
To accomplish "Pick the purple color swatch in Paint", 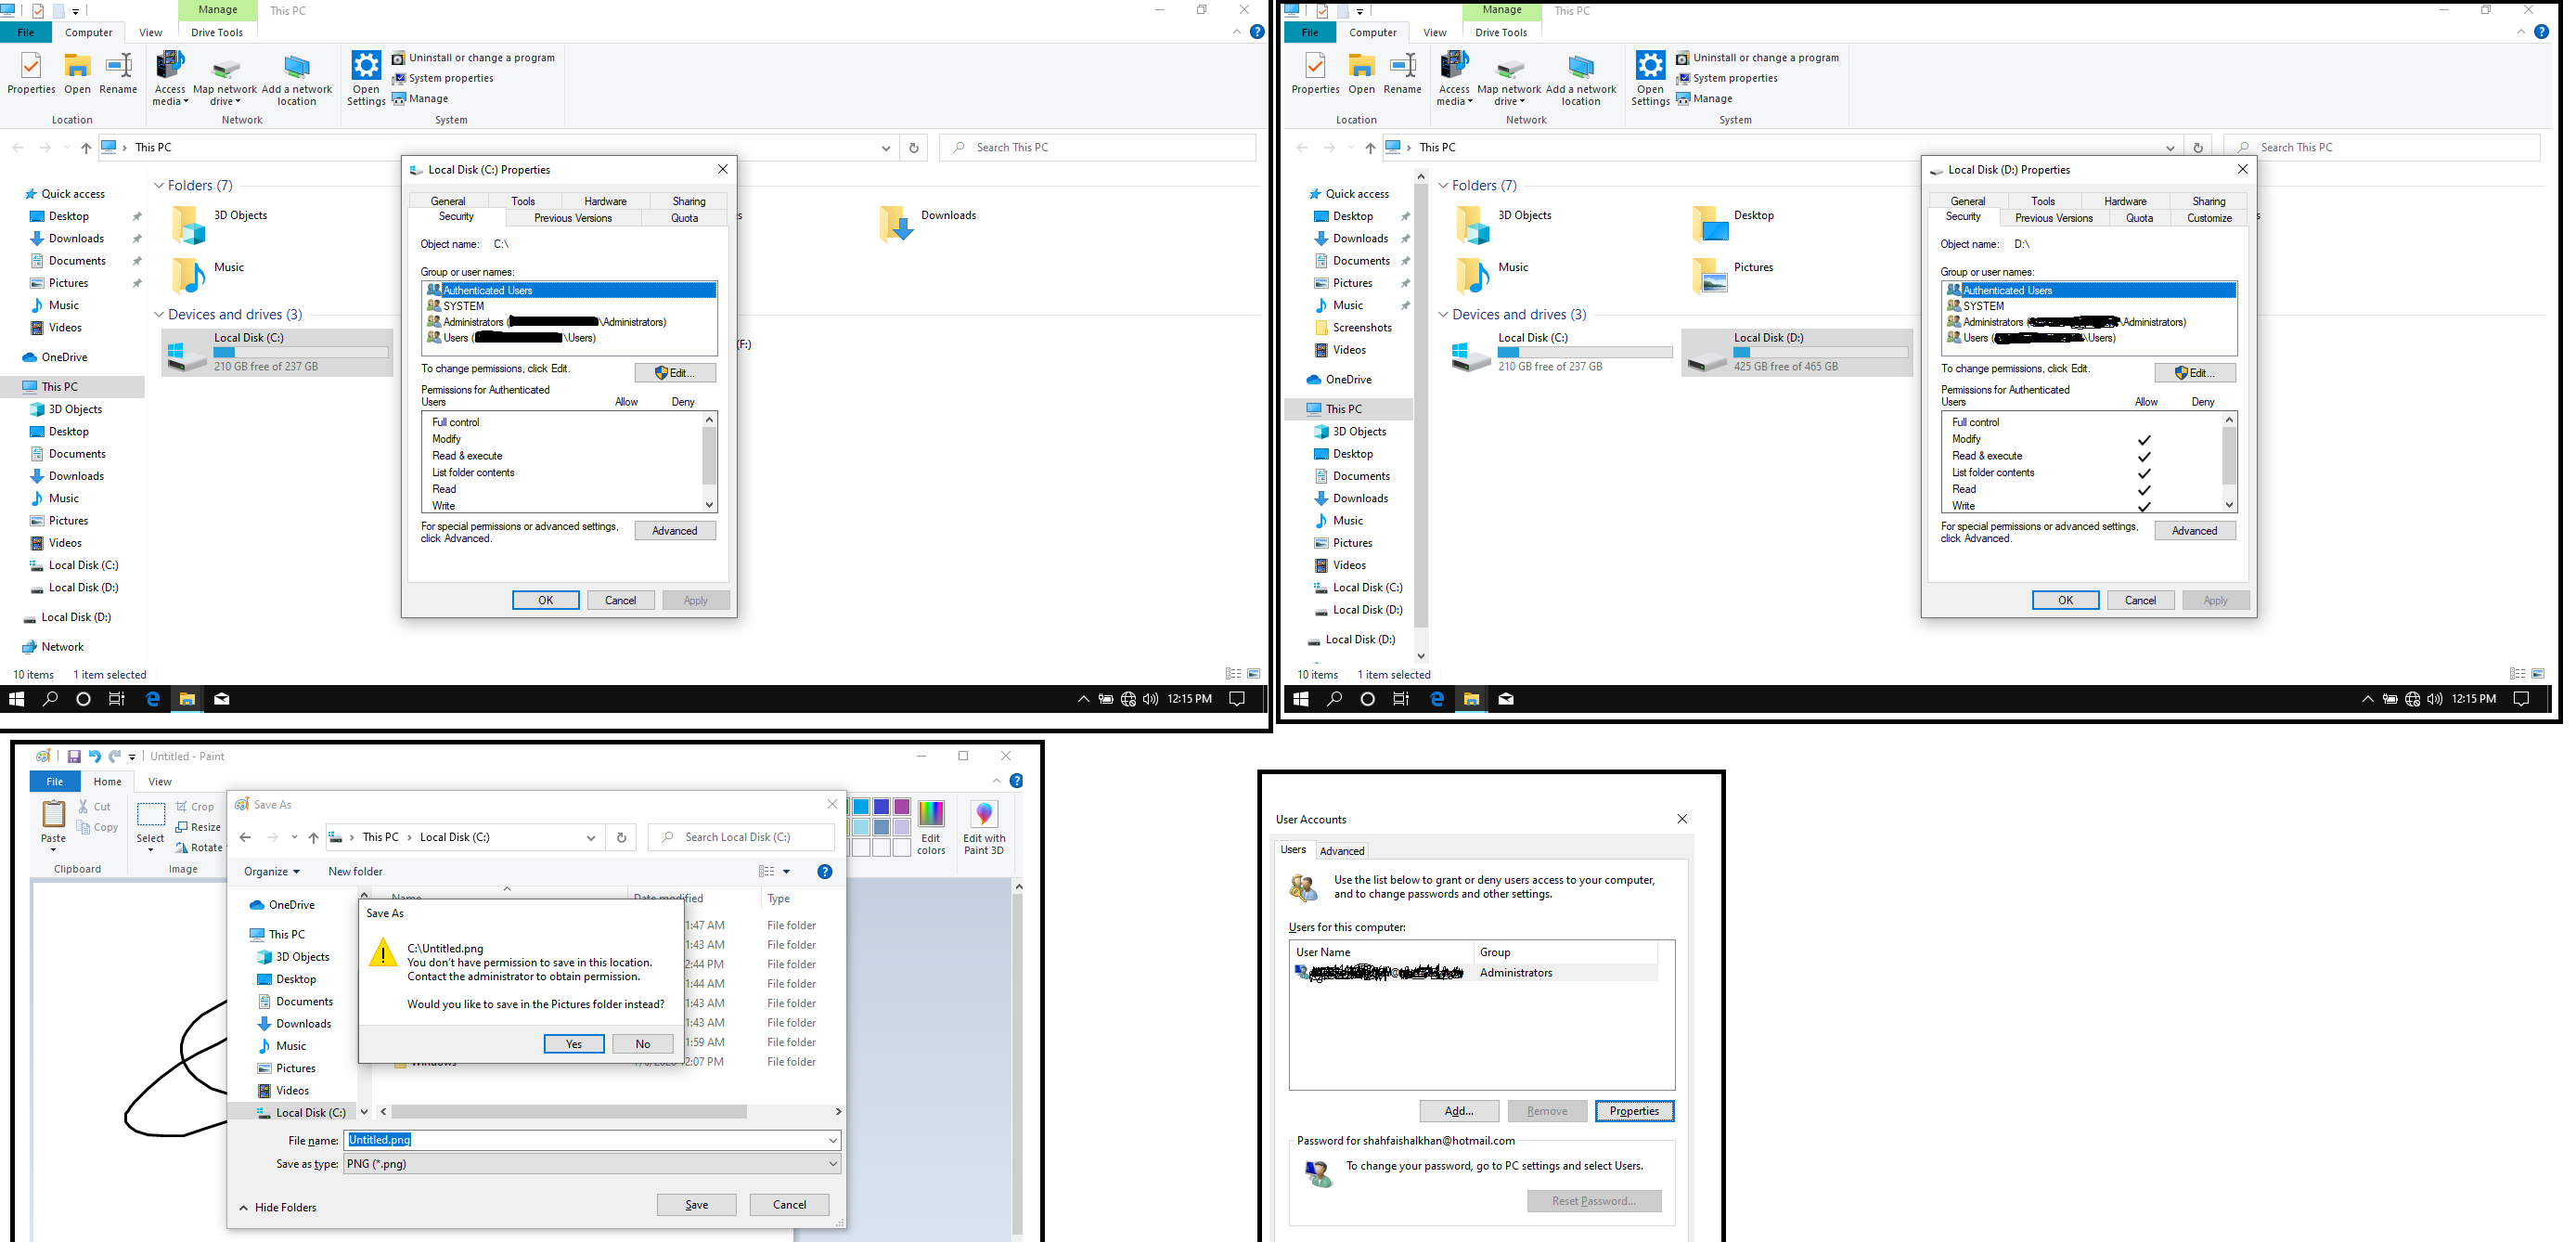I will [902, 807].
